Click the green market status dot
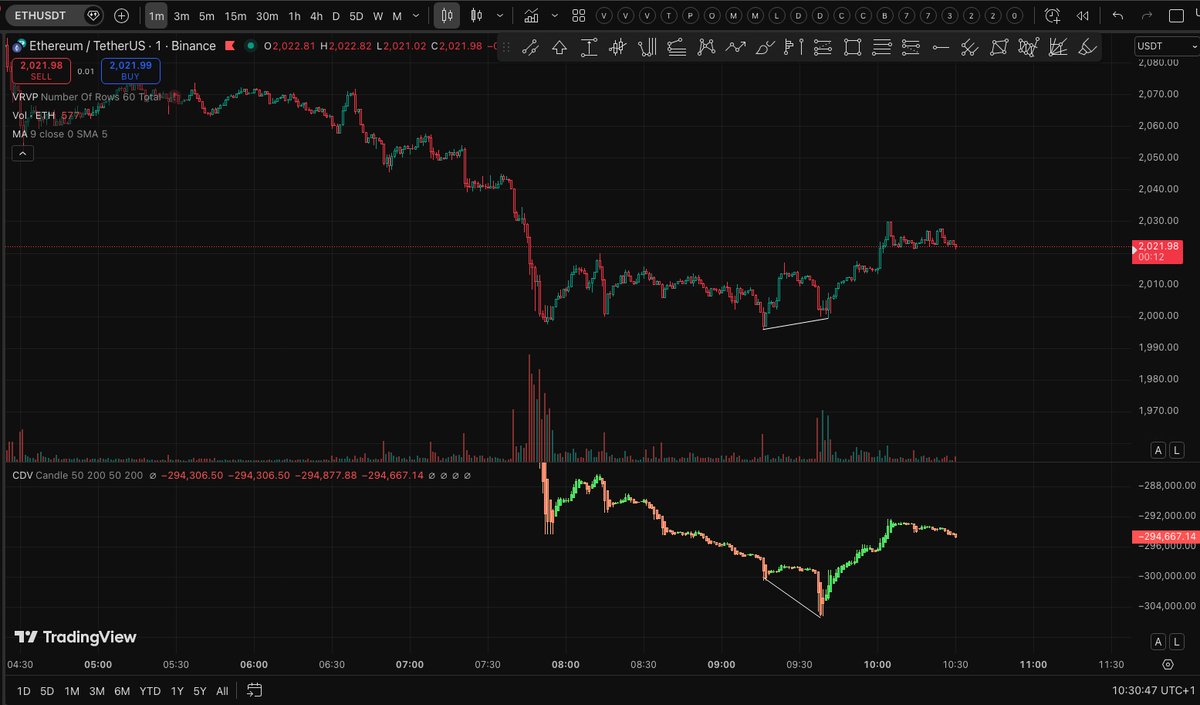Screen dimensions: 1200x705 (250, 46)
